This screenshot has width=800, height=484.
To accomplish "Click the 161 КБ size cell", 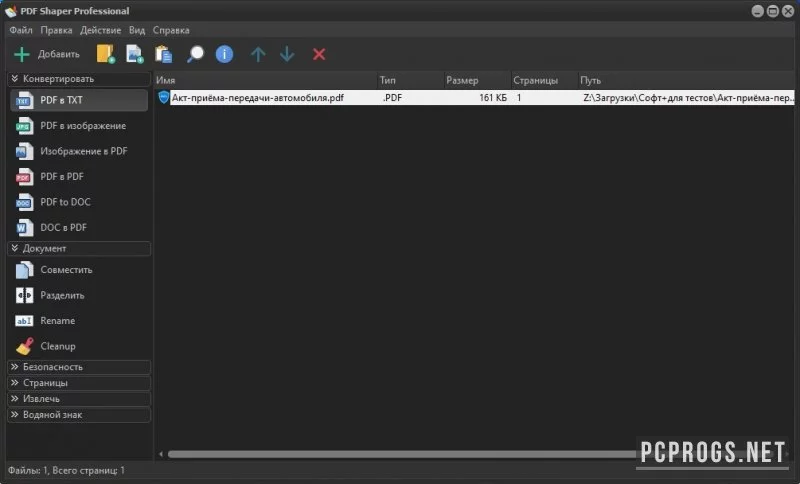I will tap(493, 97).
